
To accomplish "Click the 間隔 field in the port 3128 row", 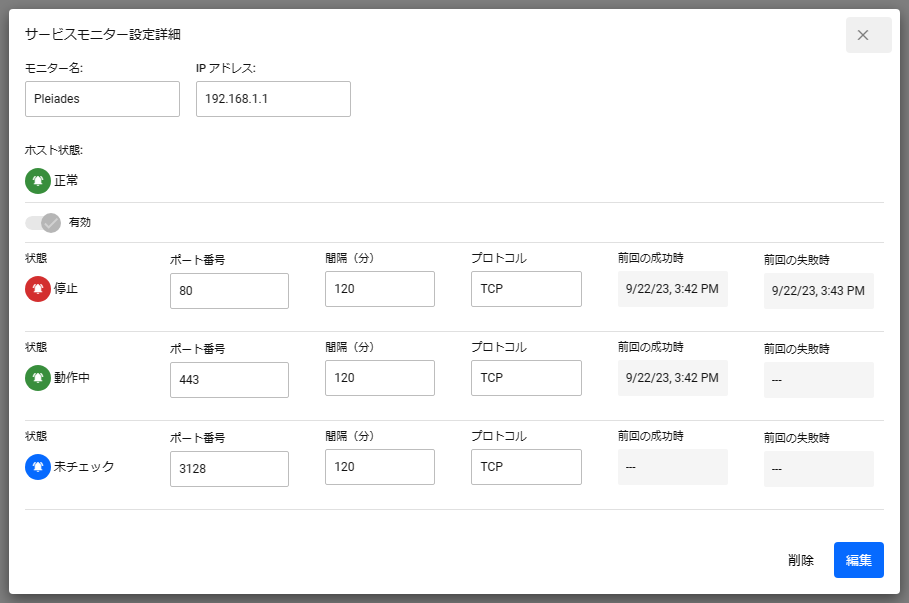I will pyautogui.click(x=380, y=466).
